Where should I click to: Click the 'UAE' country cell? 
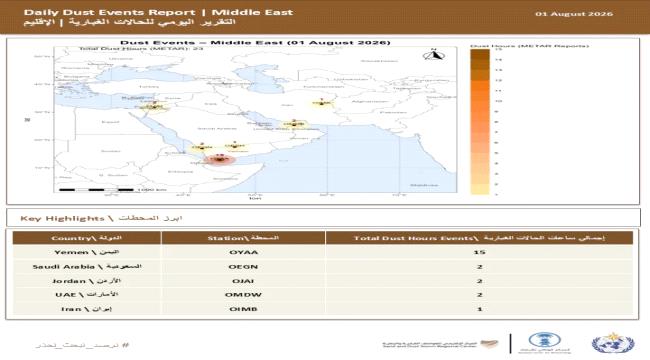(x=87, y=294)
